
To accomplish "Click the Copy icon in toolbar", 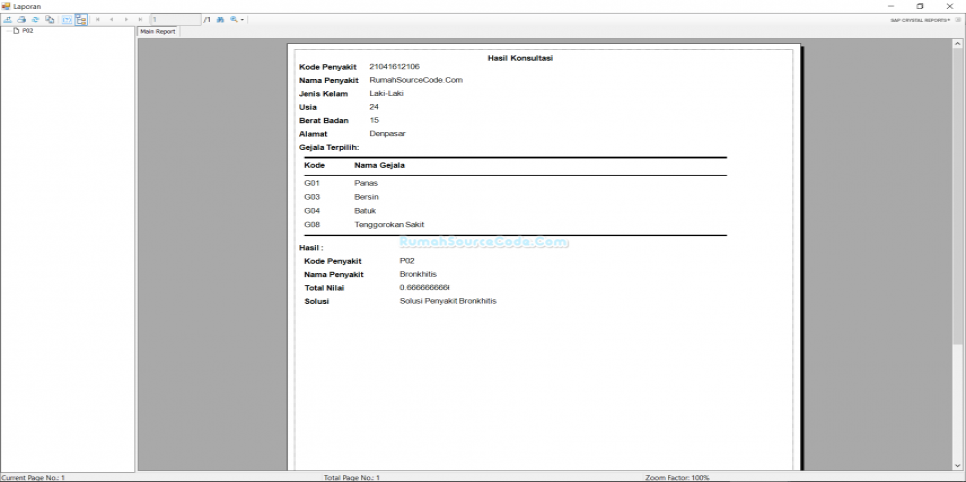I will point(49,19).
